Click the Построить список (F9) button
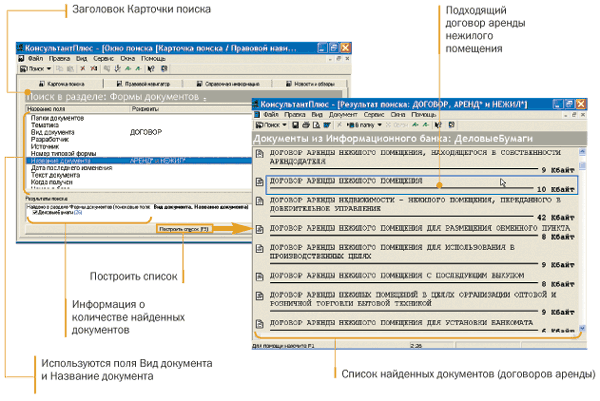 [x=184, y=229]
